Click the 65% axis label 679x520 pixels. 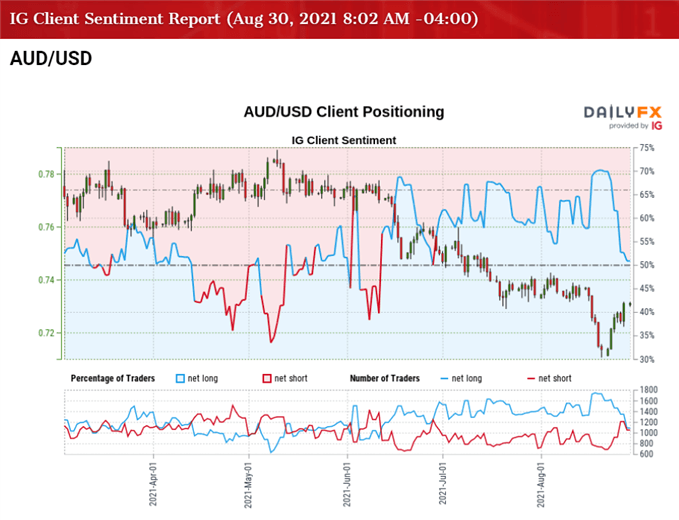pos(647,195)
